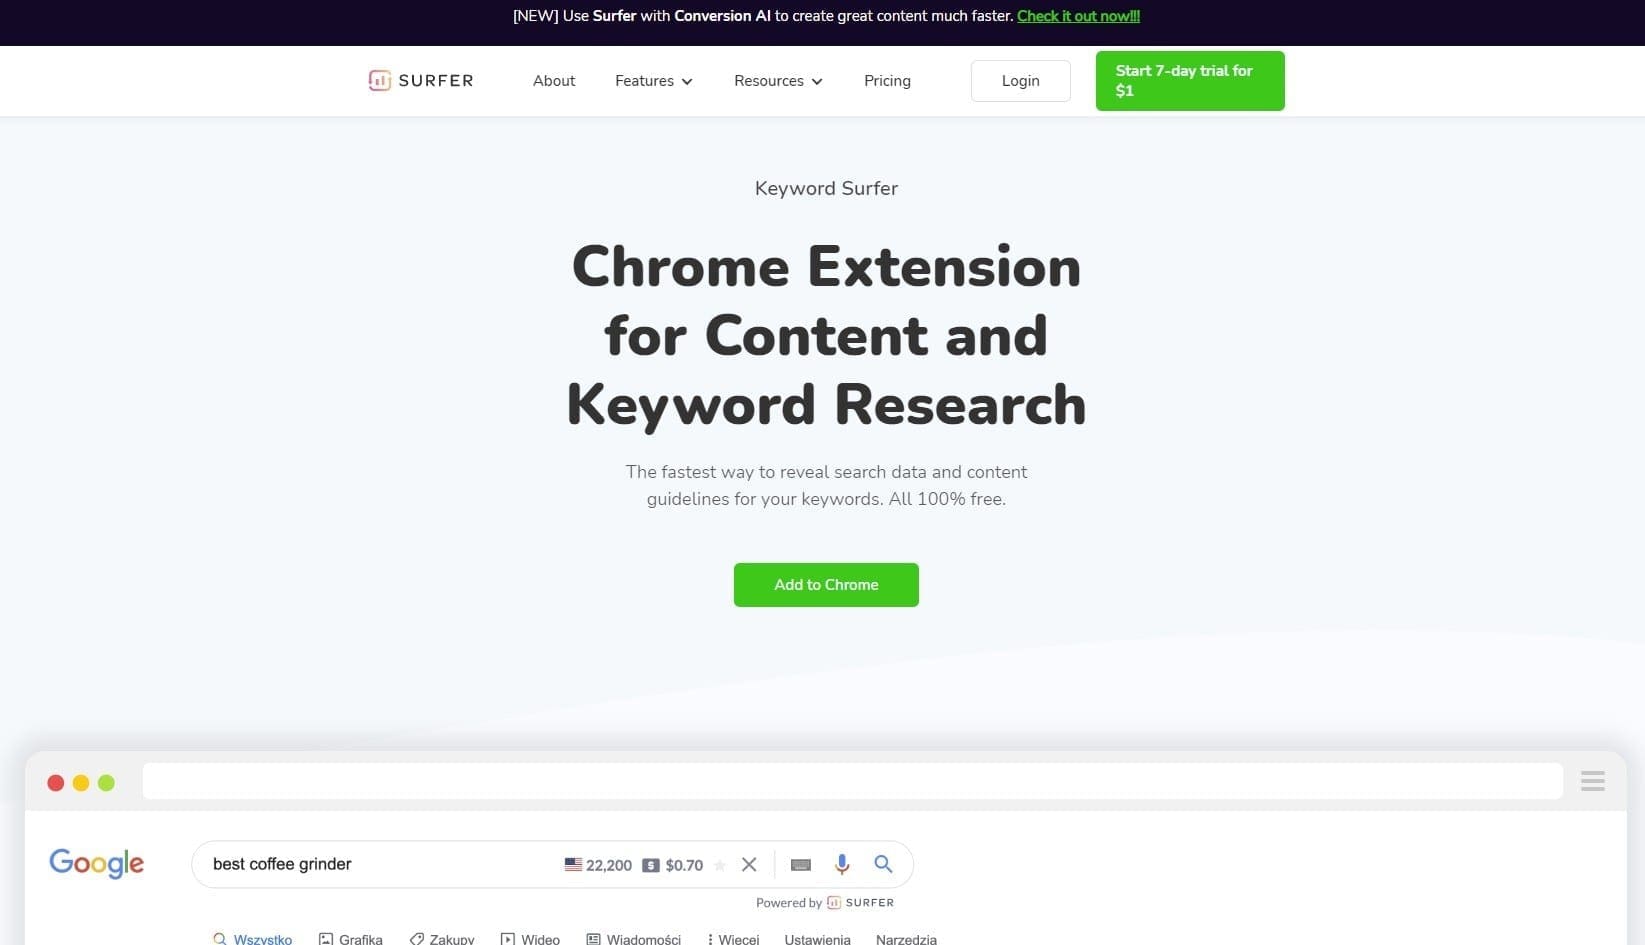Follow the Check it out now link
This screenshot has width=1645, height=945.
[x=1078, y=16]
